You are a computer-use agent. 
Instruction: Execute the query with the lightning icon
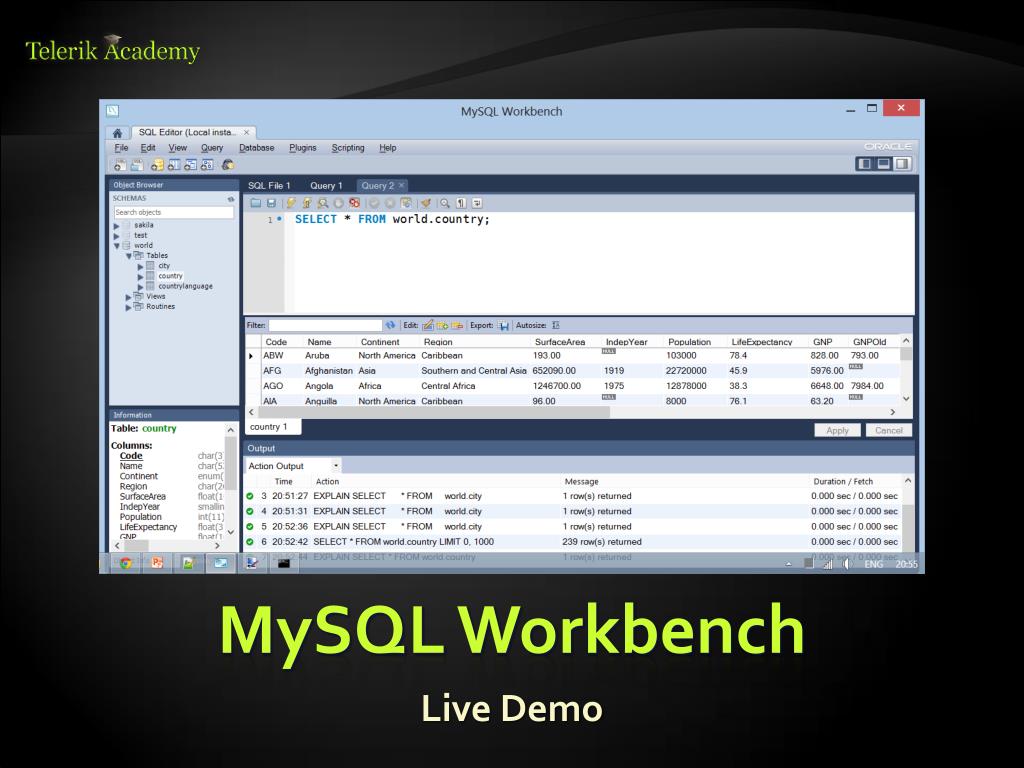(291, 203)
